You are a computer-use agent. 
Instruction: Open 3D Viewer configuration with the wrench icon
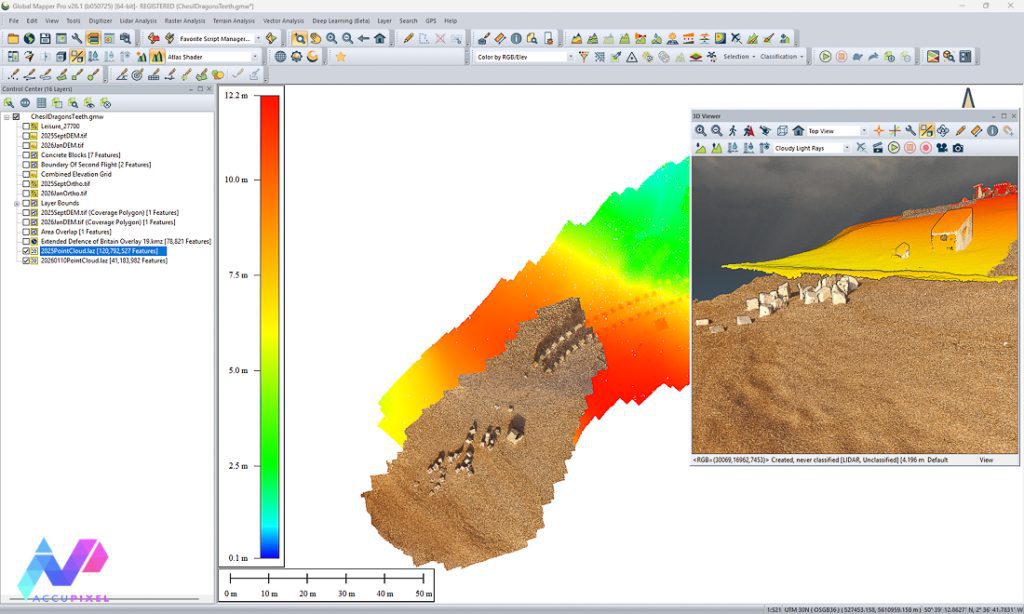coord(911,130)
